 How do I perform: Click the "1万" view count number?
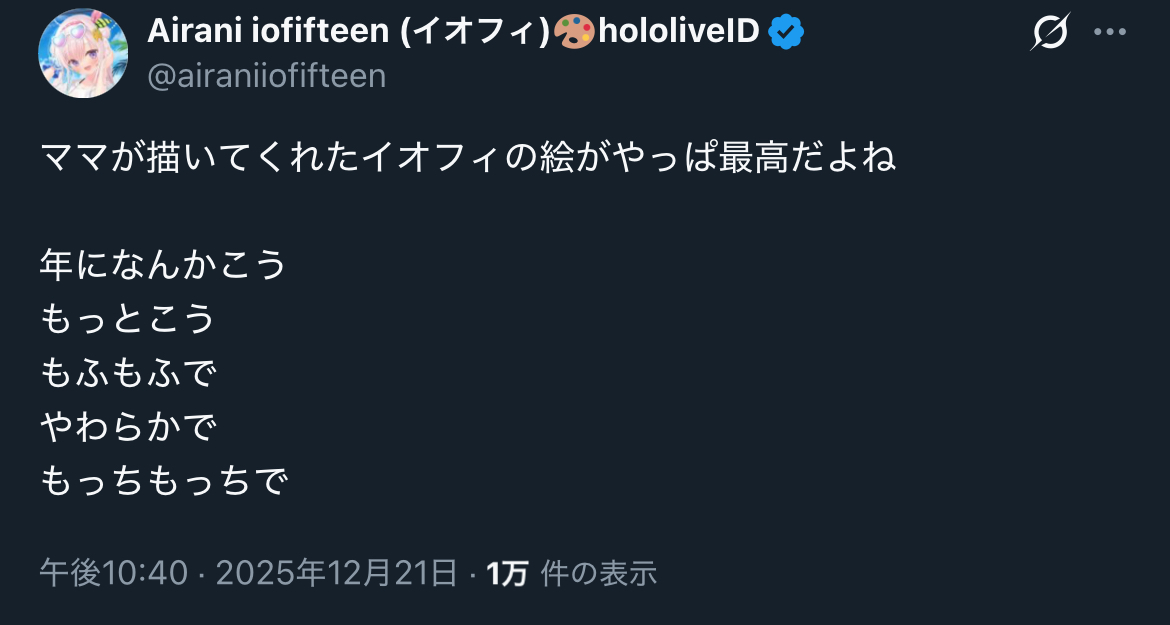tap(507, 573)
